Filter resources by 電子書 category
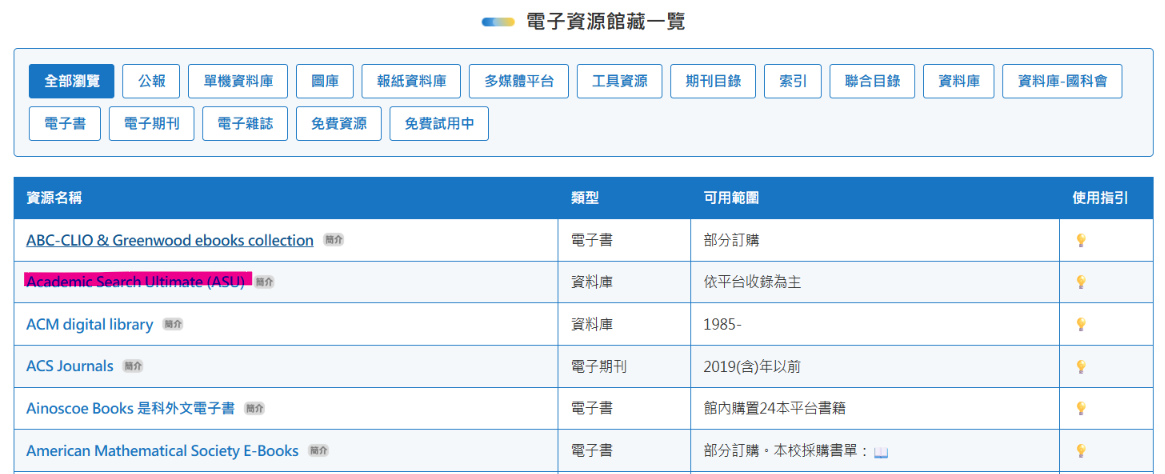The height and width of the screenshot is (474, 1165). click(x=65, y=123)
